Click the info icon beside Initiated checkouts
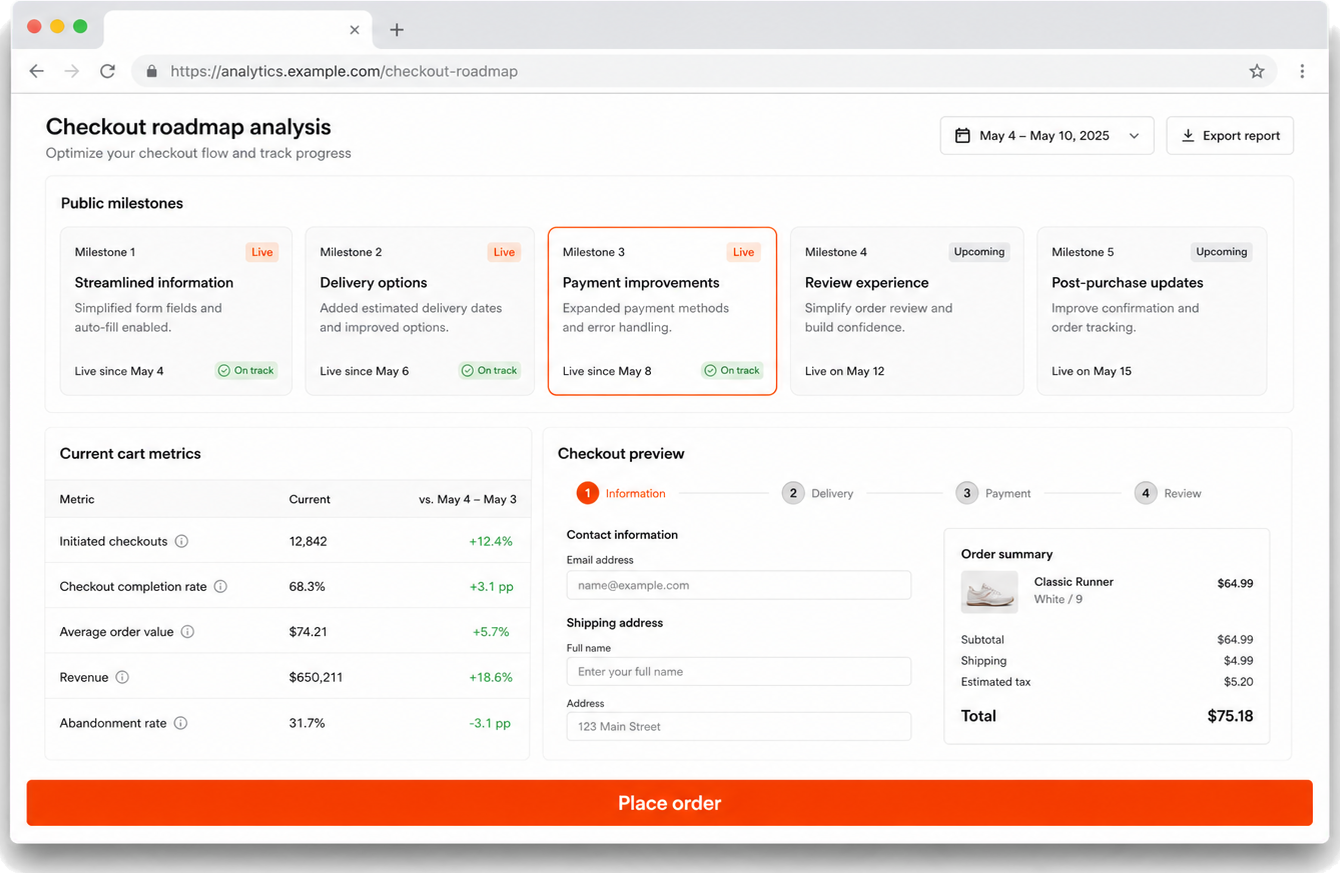The width and height of the screenshot is (1340, 873). point(182,541)
